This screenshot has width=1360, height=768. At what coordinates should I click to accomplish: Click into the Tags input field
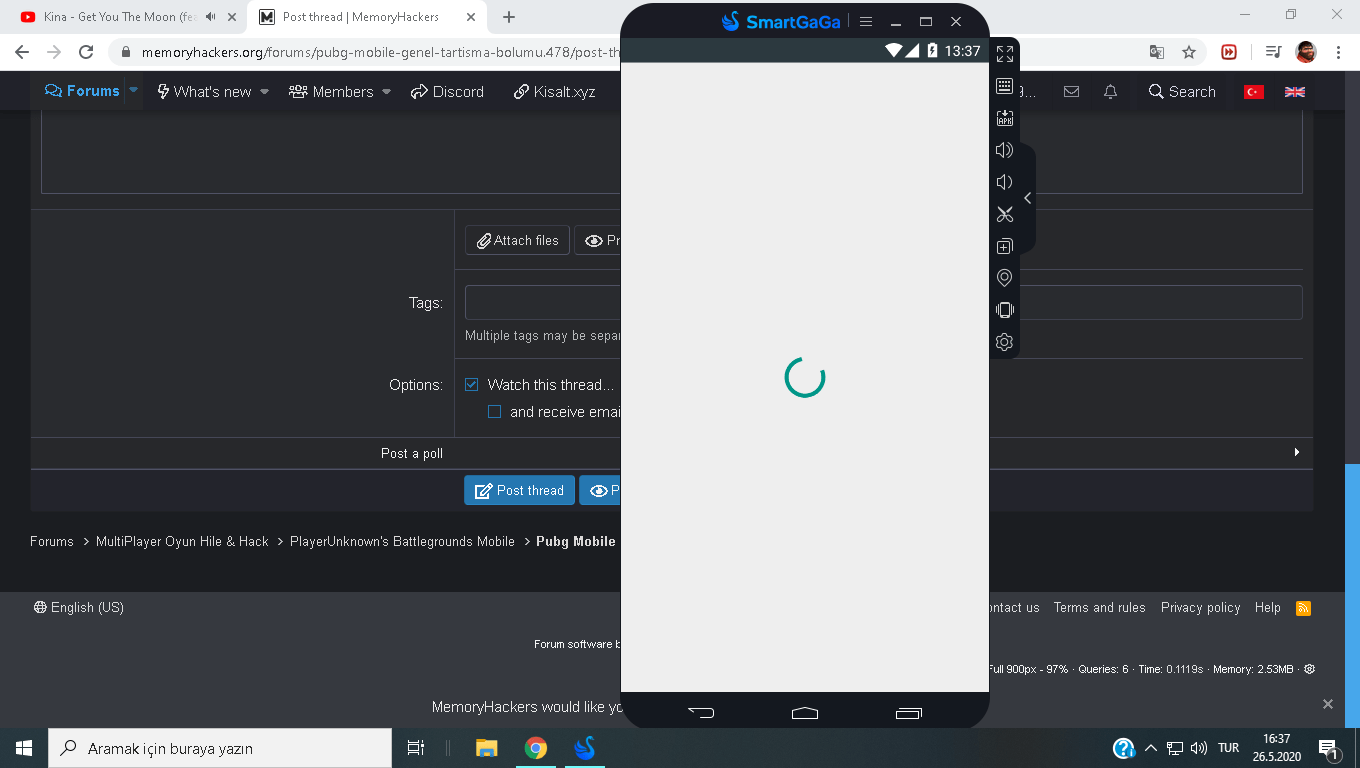click(884, 302)
